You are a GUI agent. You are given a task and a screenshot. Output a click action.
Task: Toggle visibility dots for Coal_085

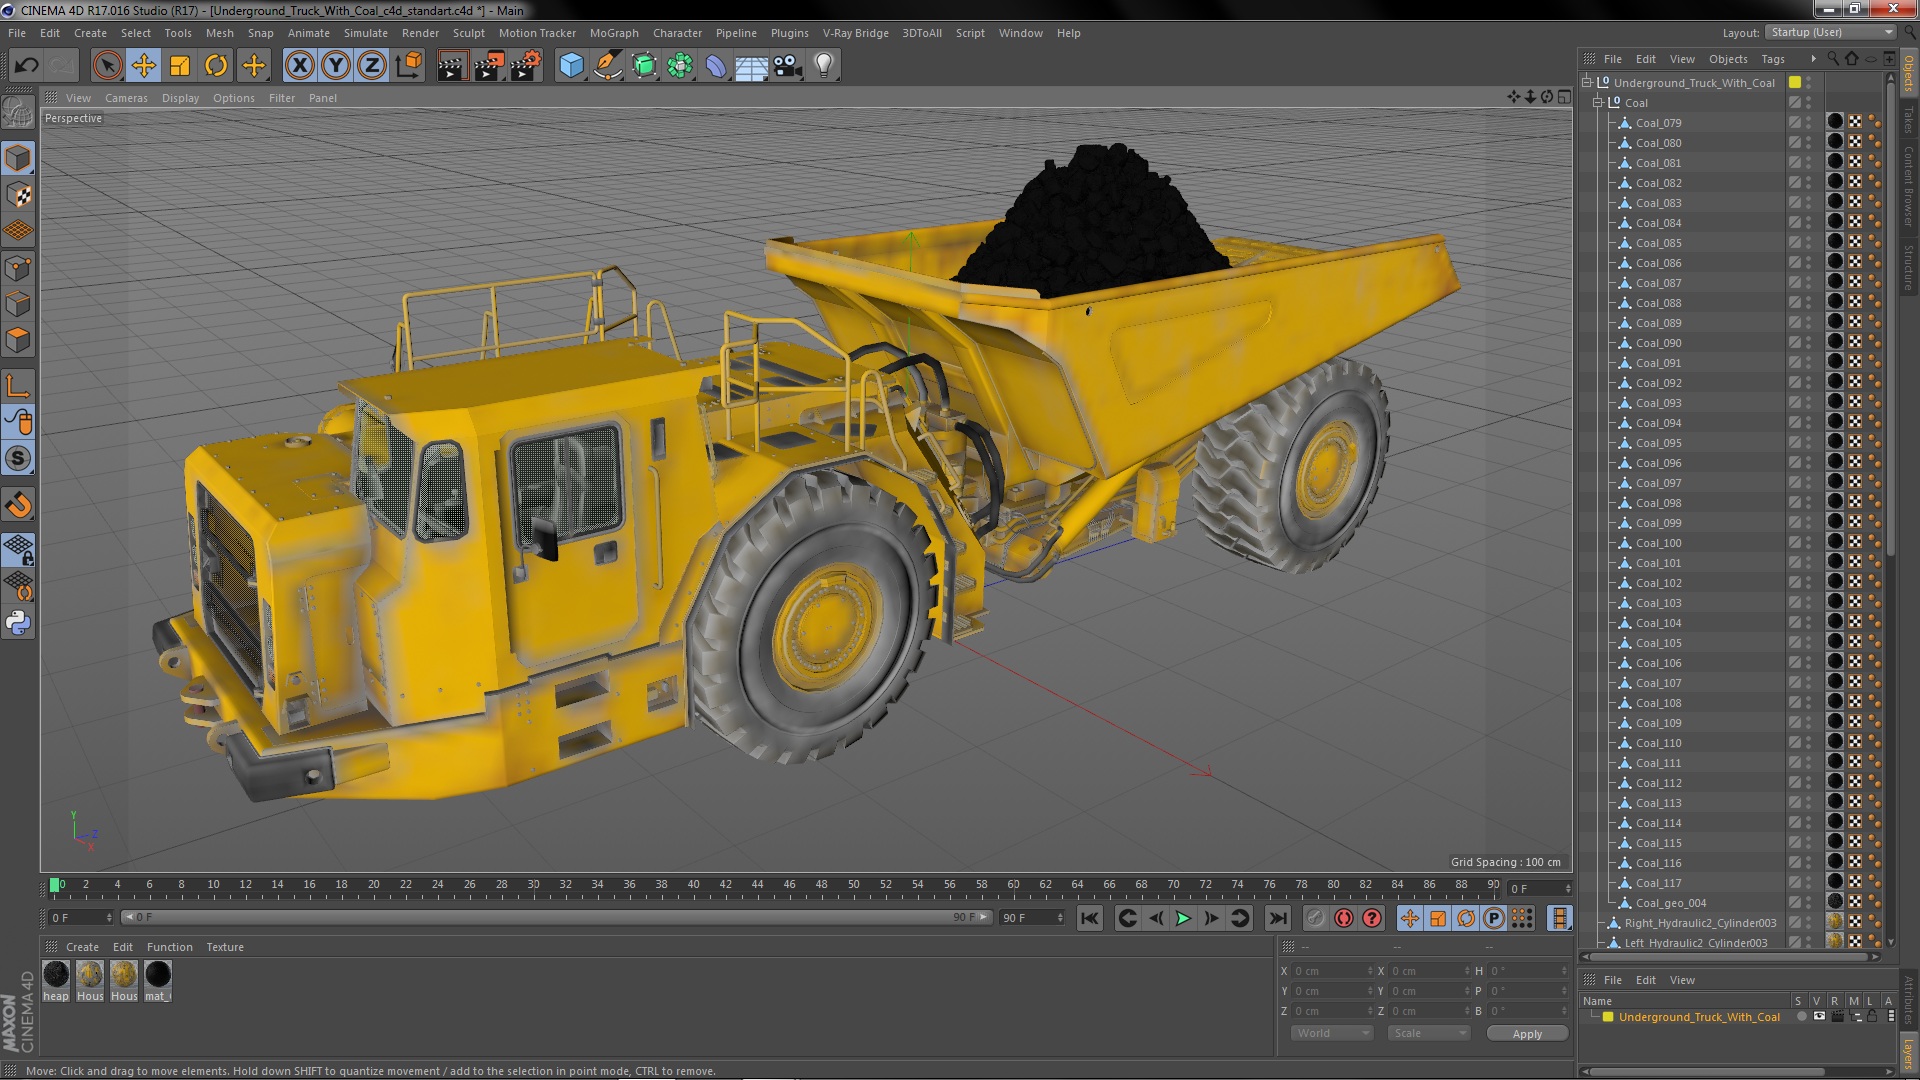point(1808,243)
